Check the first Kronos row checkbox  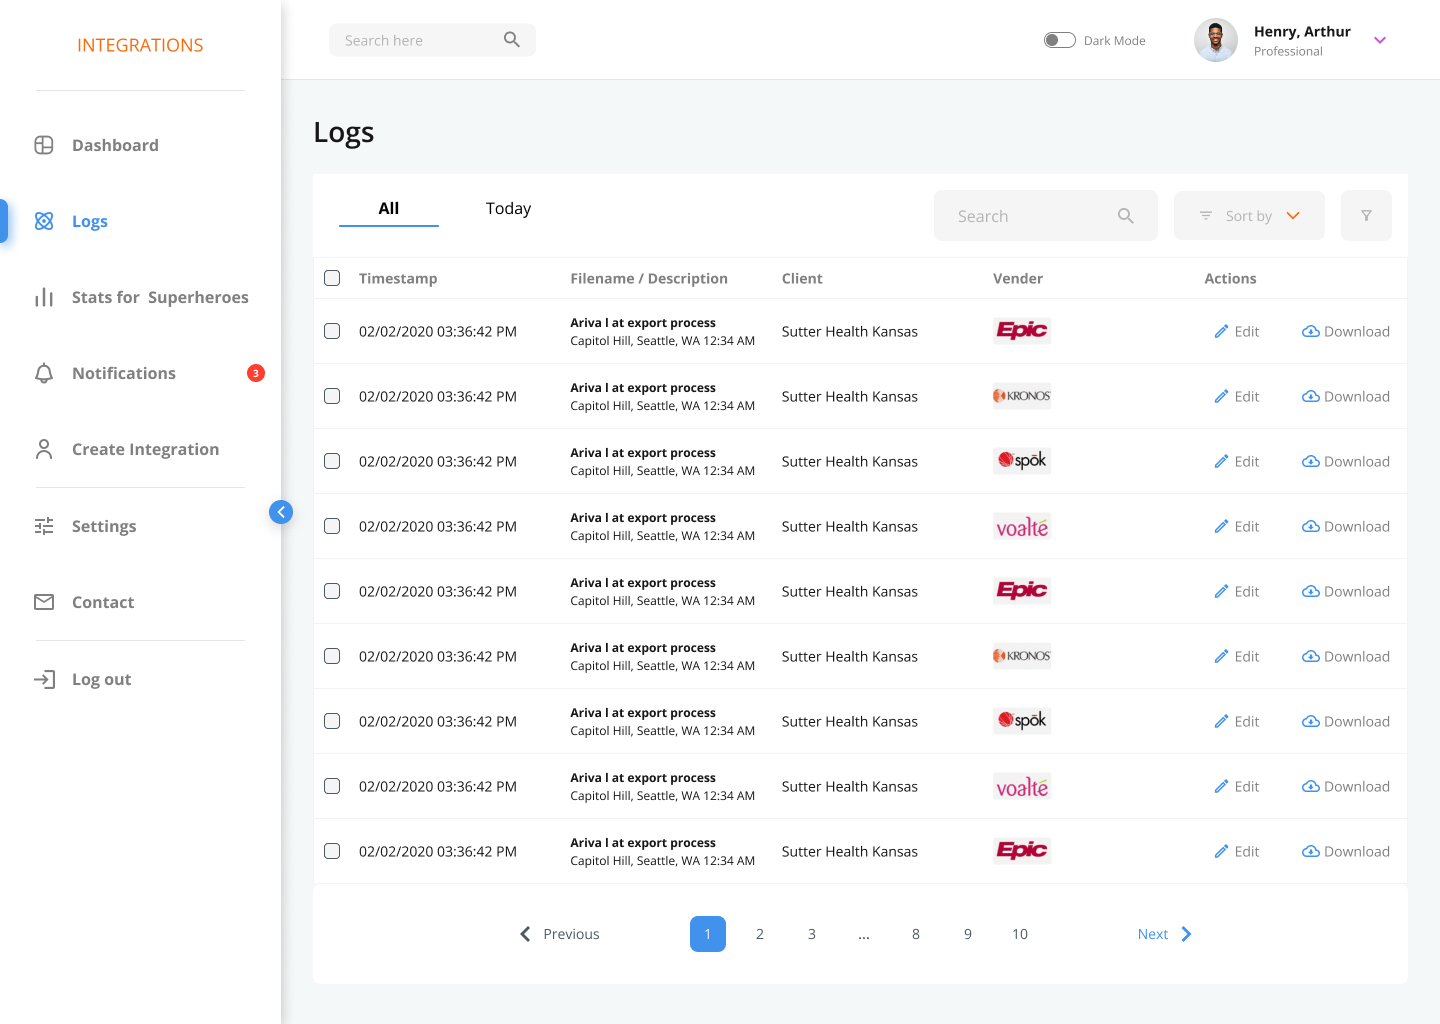(x=332, y=396)
